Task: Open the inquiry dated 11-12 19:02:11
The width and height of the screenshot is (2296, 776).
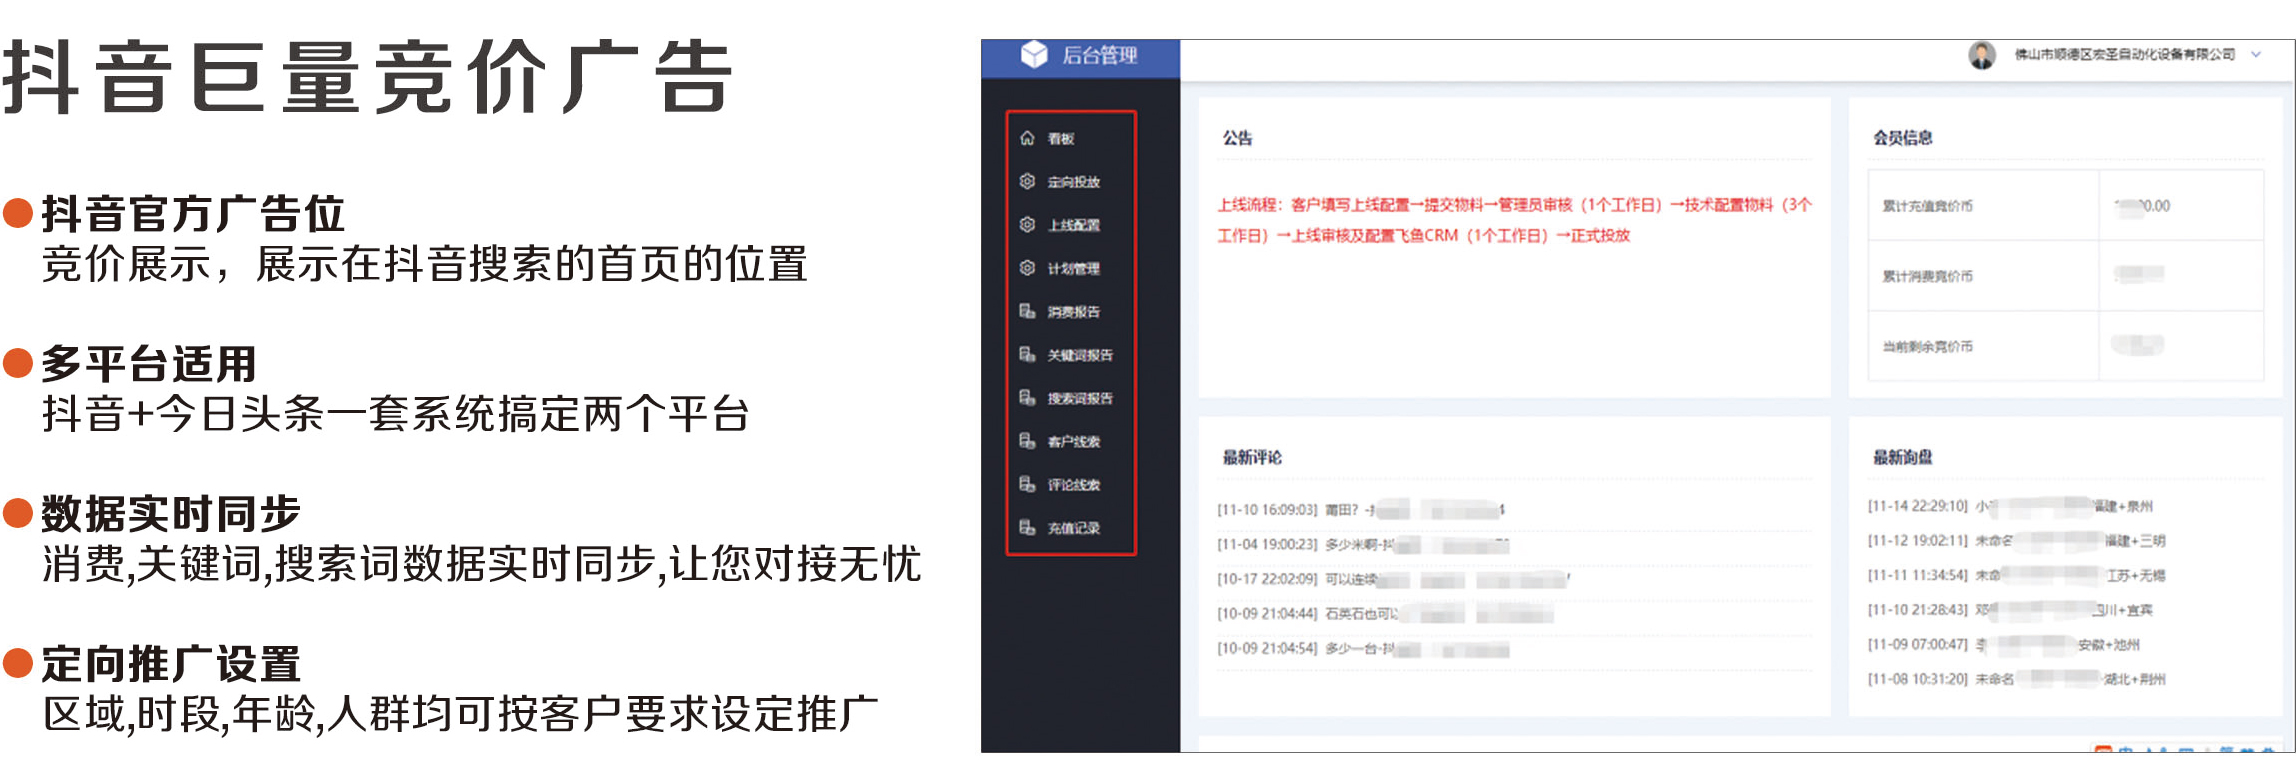Action: [x=2016, y=541]
